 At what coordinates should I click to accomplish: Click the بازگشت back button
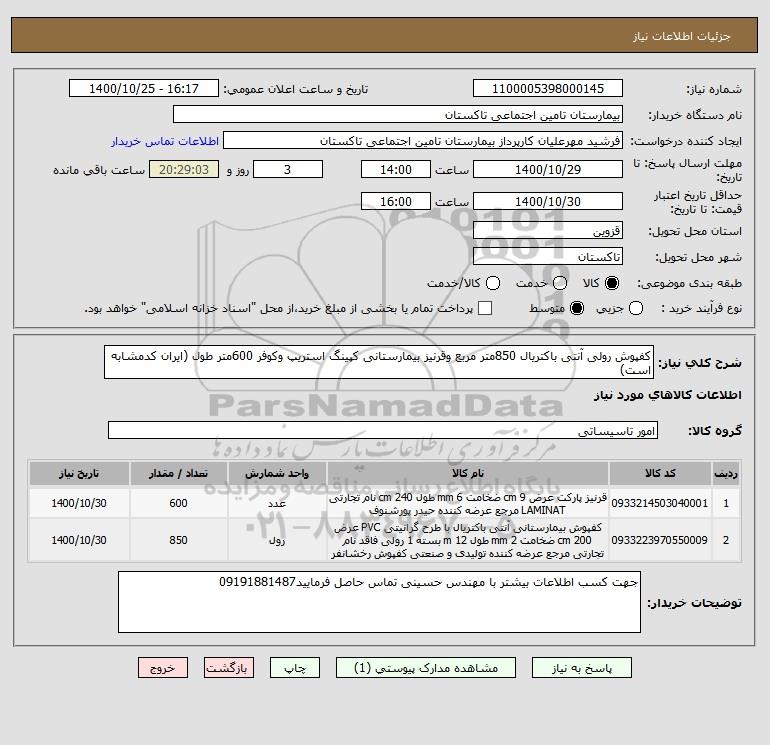click(x=229, y=668)
